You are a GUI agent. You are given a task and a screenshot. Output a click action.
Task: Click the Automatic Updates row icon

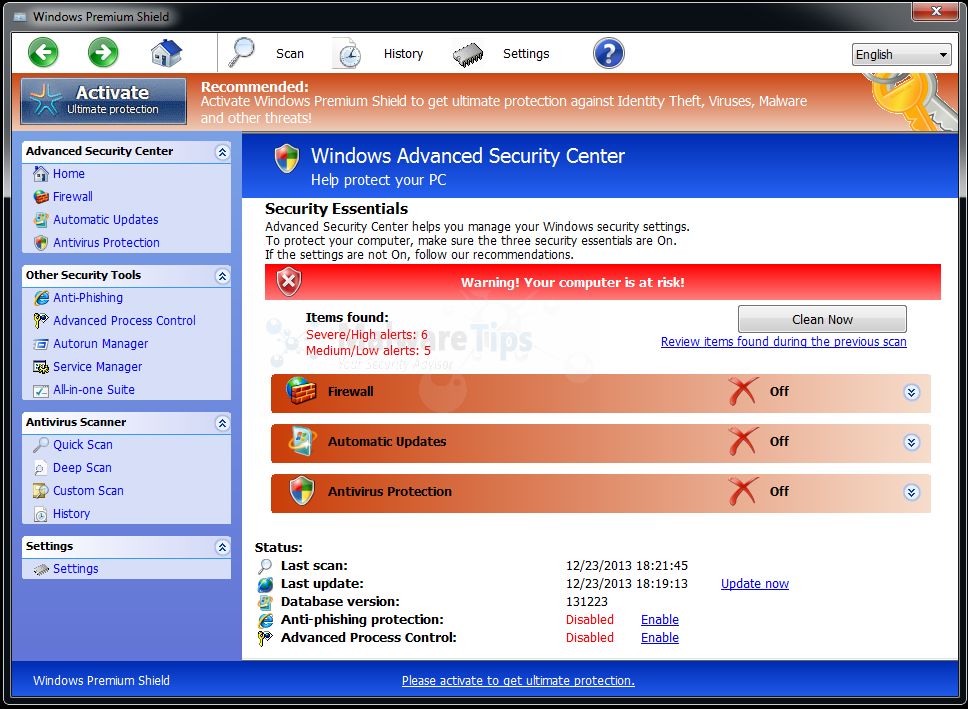pyautogui.click(x=302, y=441)
